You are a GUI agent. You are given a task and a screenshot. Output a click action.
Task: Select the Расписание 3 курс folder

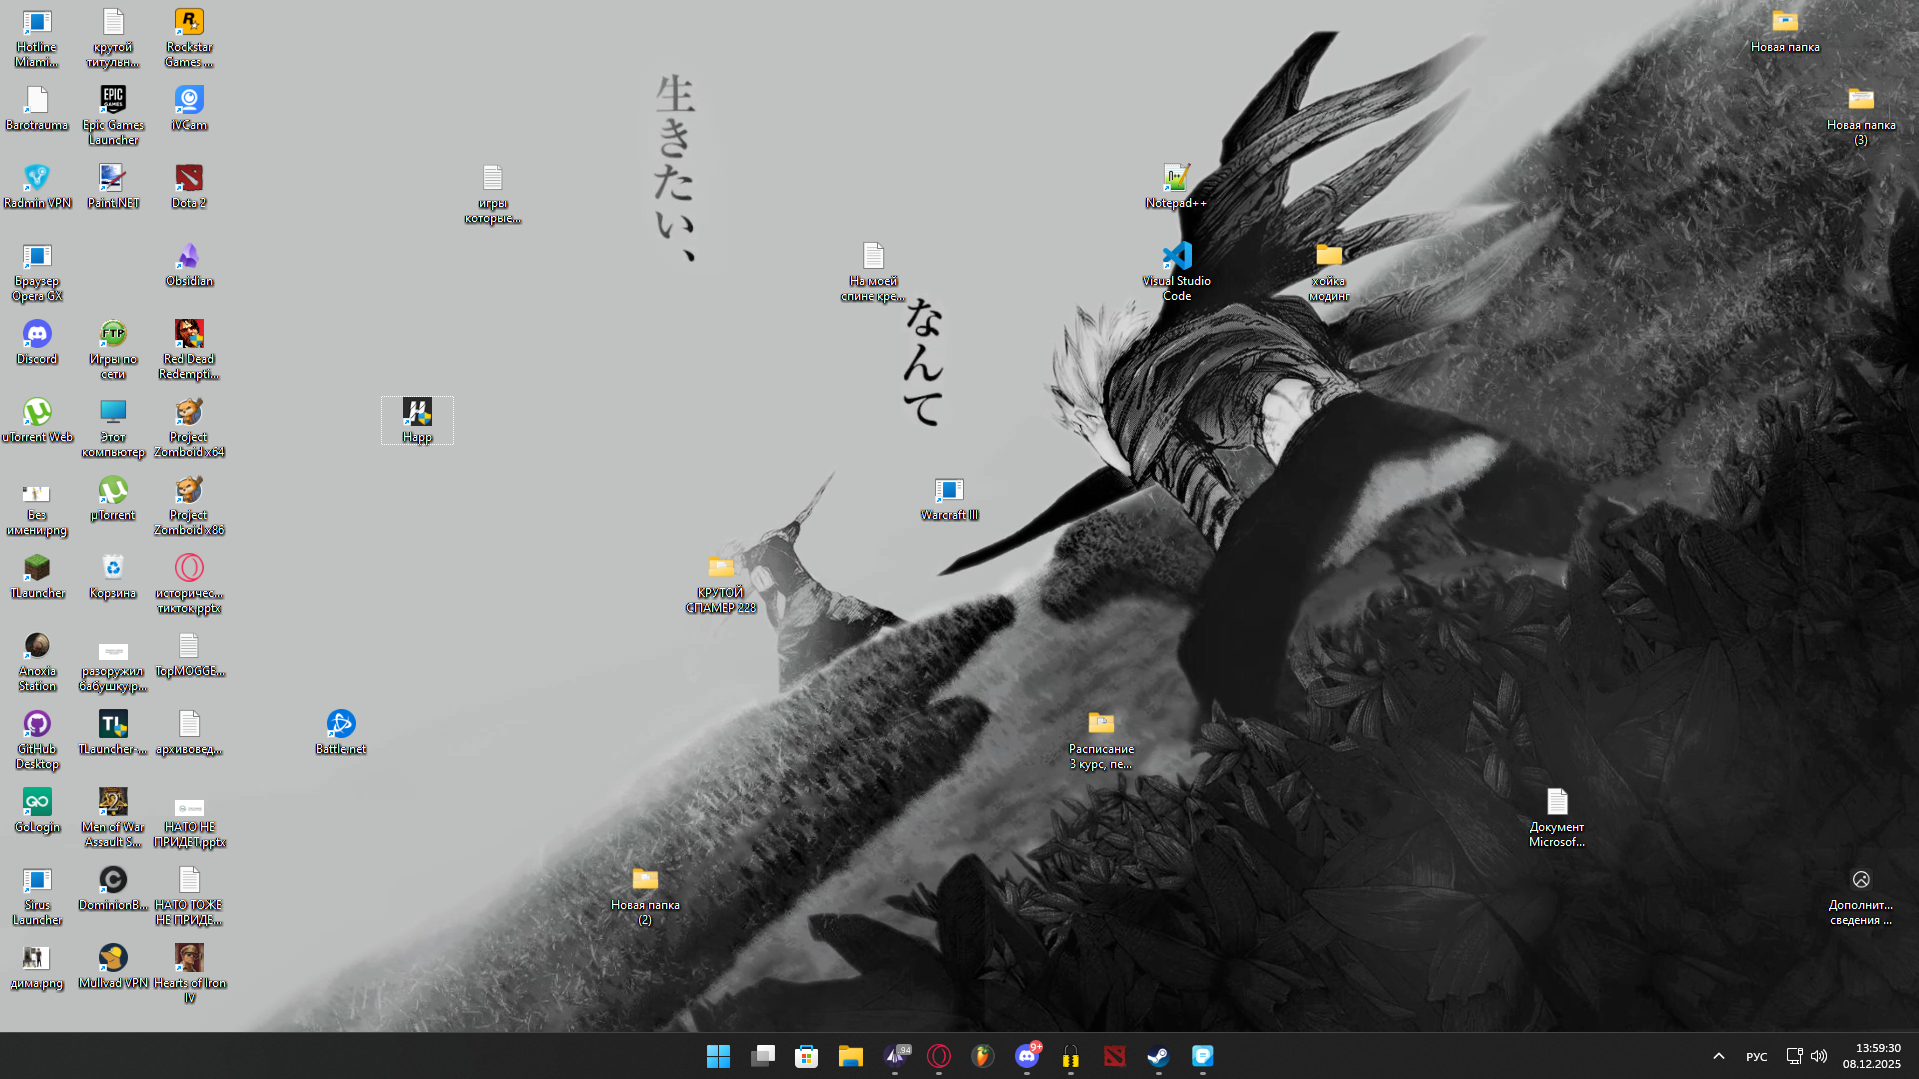(x=1101, y=741)
